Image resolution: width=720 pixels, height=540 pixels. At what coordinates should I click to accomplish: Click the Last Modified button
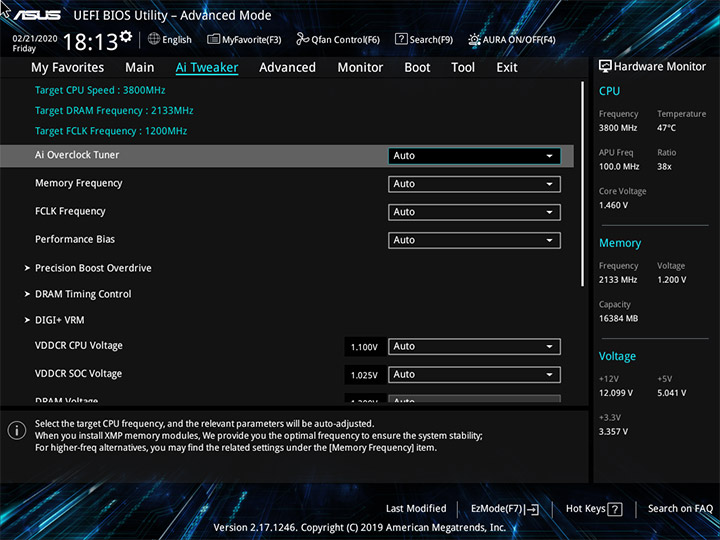click(416, 508)
